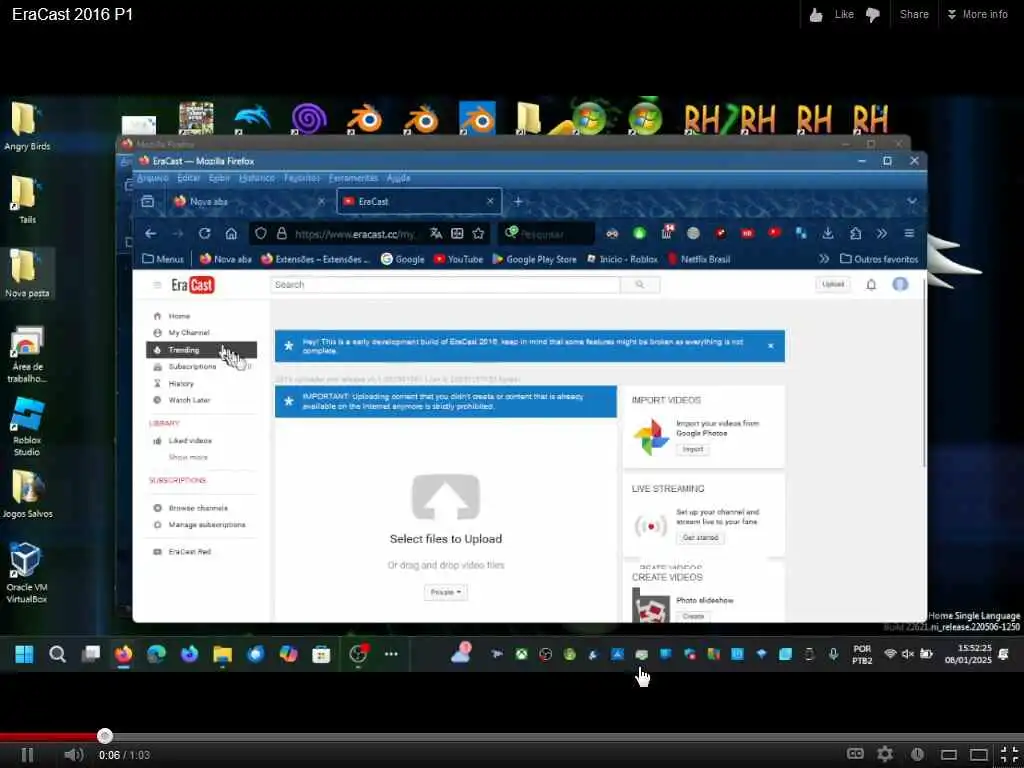1024x768 pixels.
Task: Open the Netflix Brasil bookmark
Action: (x=699, y=259)
